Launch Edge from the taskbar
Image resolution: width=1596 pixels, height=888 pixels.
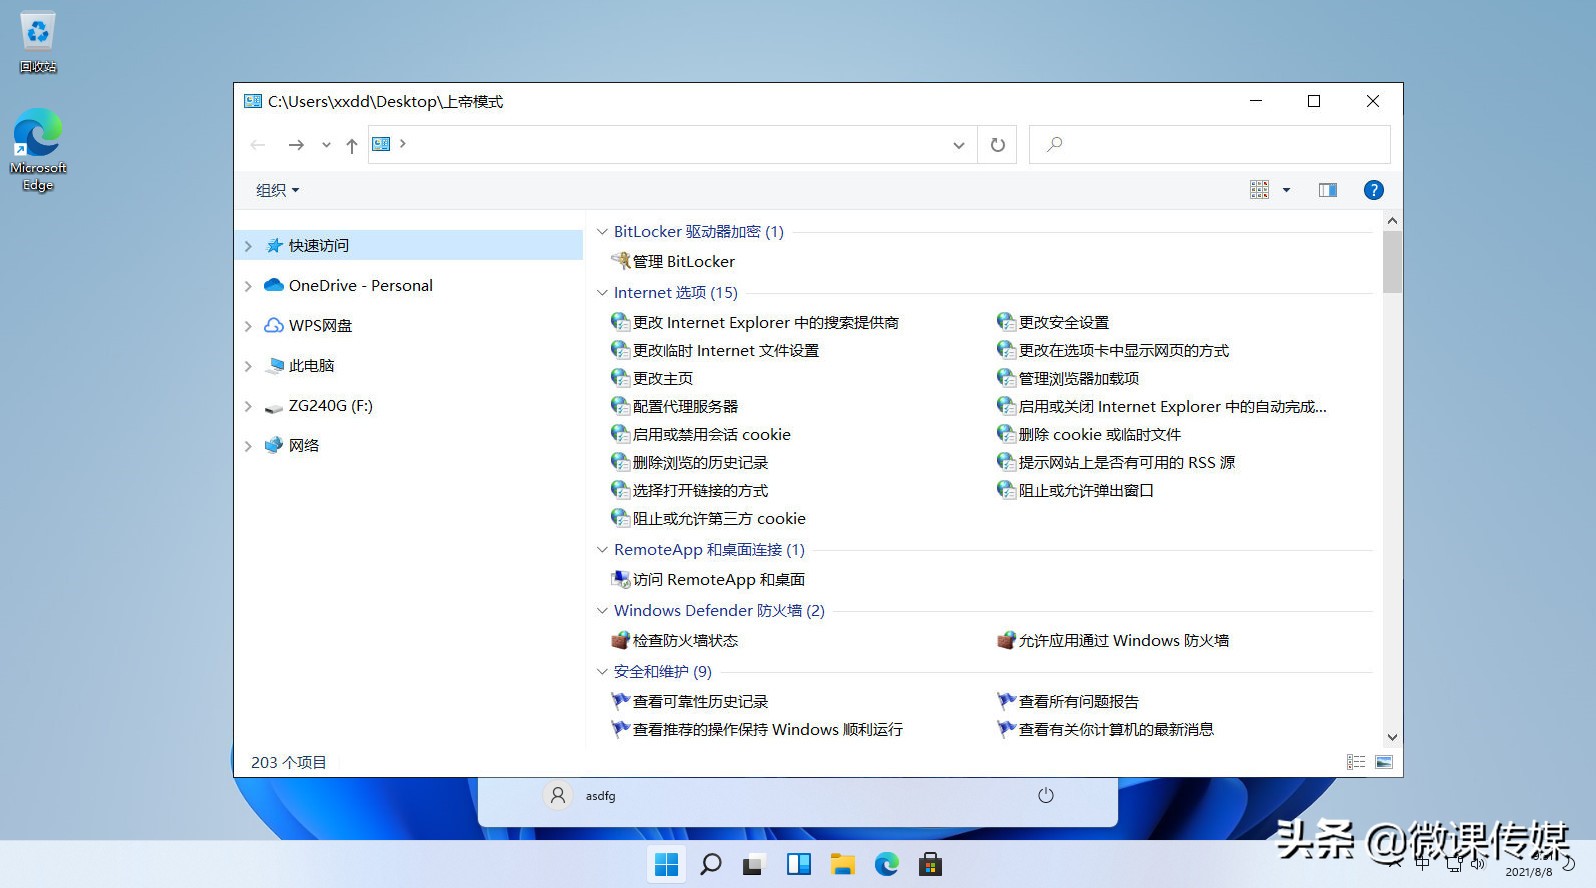click(886, 864)
